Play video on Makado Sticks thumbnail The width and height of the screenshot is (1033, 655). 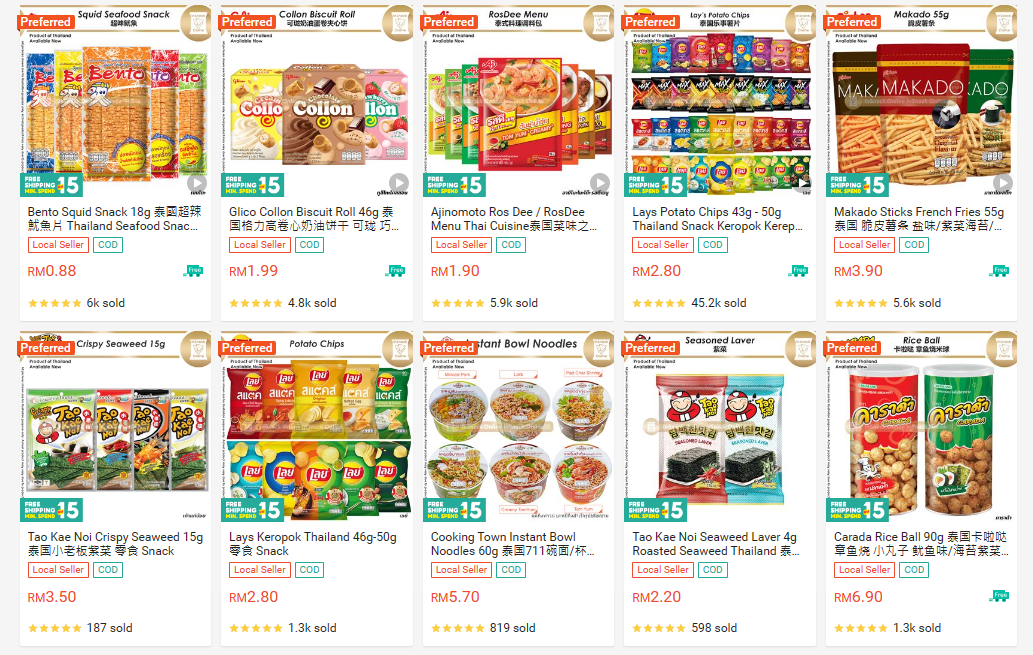coord(1002,183)
